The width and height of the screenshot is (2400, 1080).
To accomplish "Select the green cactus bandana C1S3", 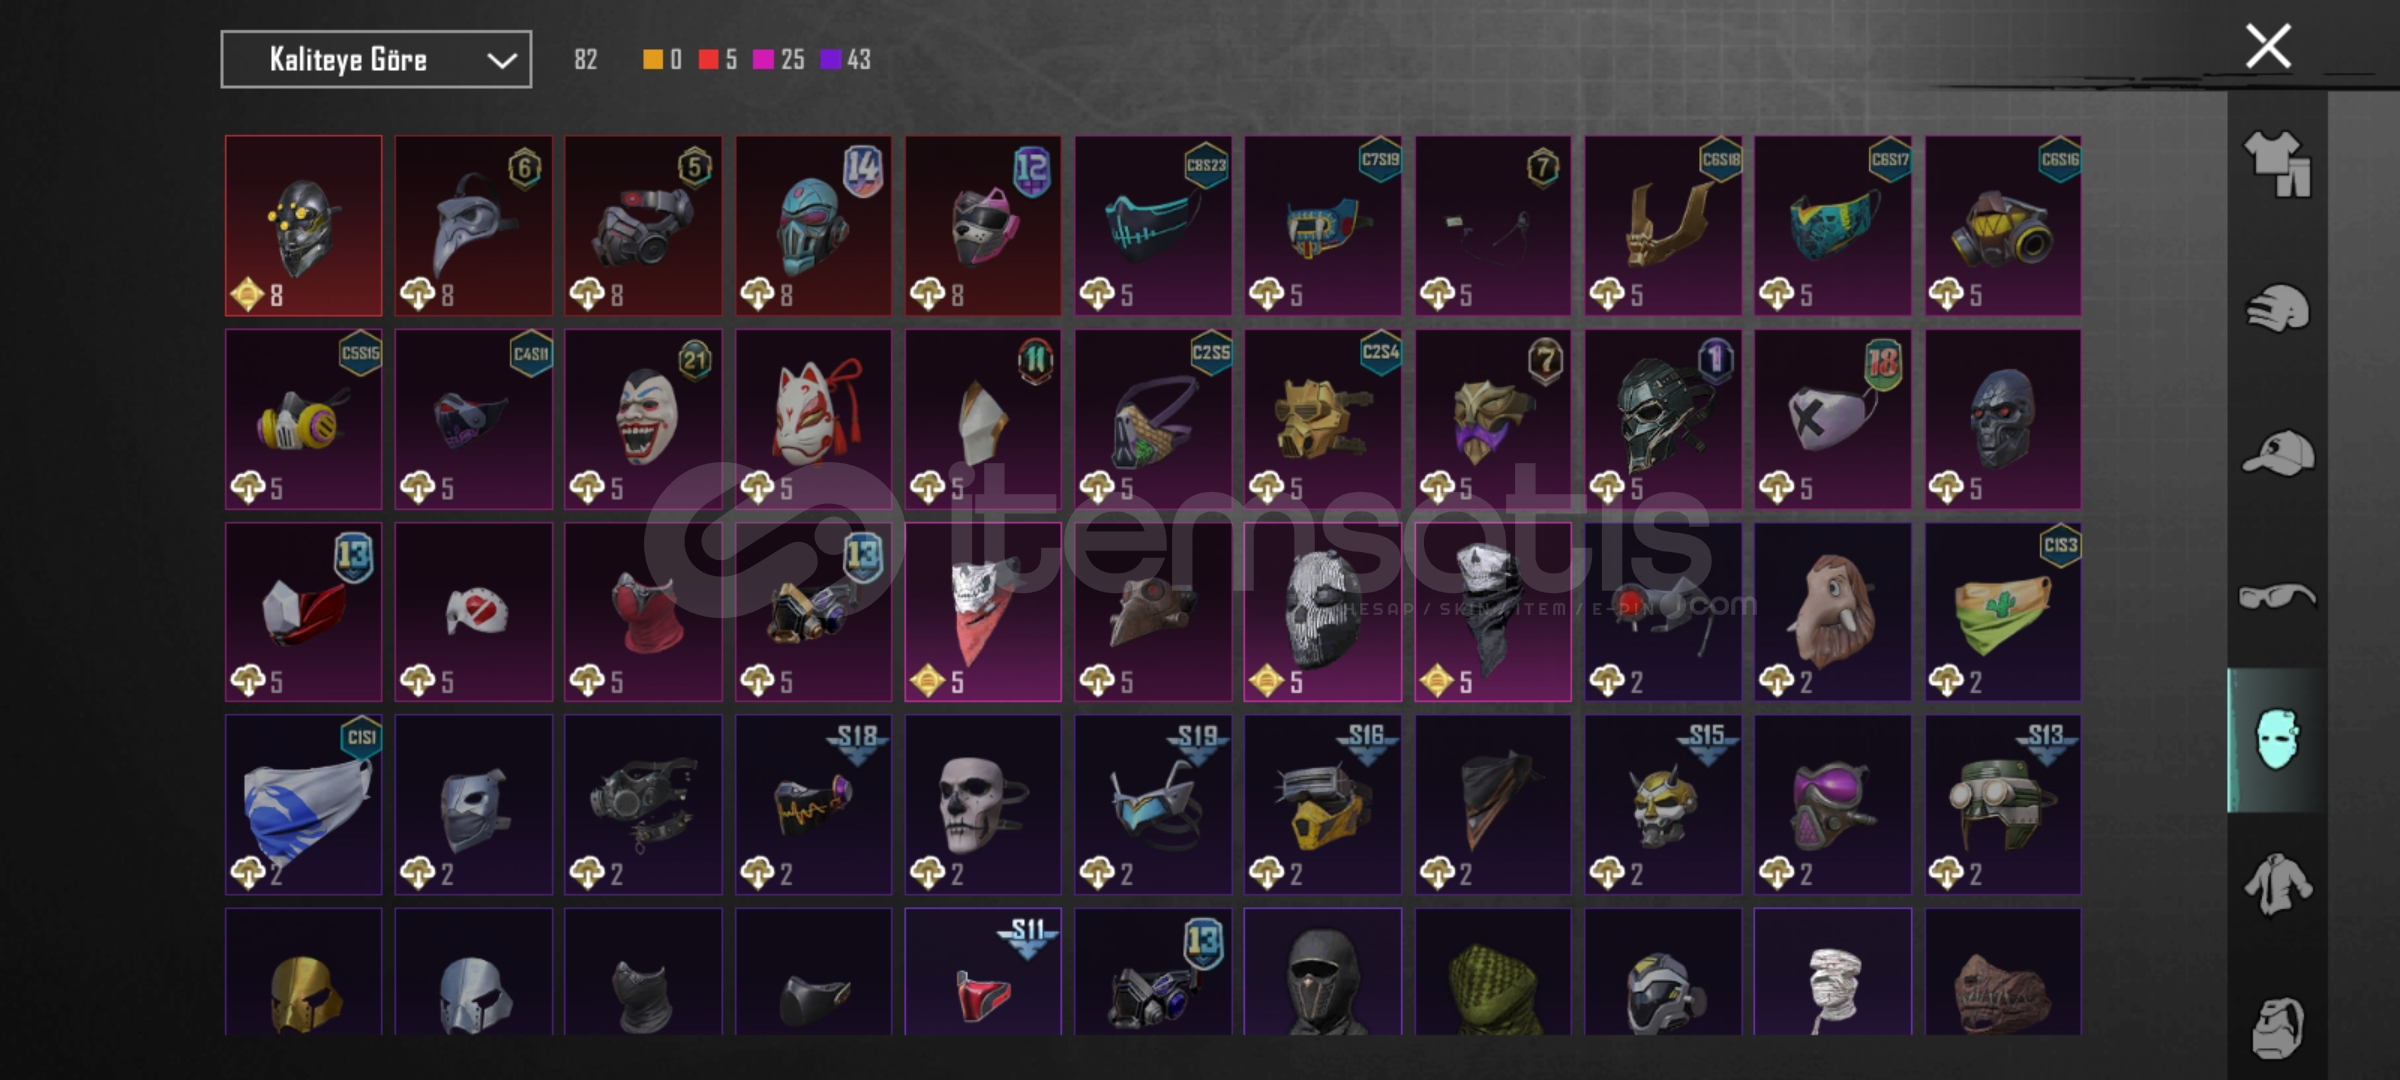I will 2003,612.
